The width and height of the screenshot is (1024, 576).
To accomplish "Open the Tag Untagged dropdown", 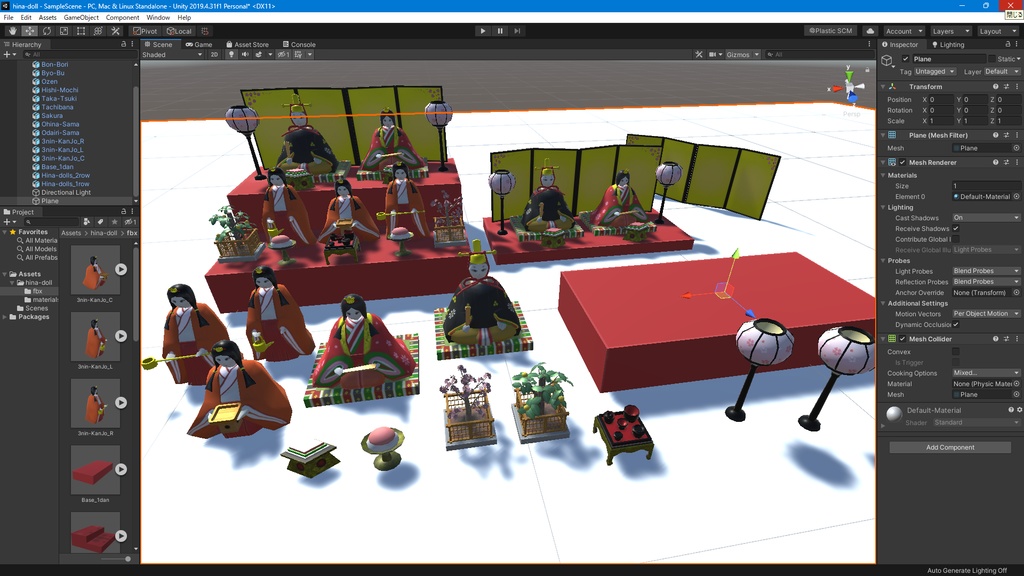I will [935, 71].
